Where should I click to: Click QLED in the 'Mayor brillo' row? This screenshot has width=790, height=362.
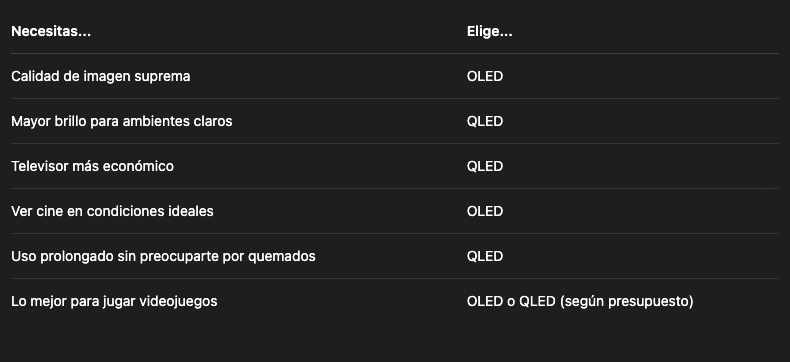pyautogui.click(x=485, y=121)
